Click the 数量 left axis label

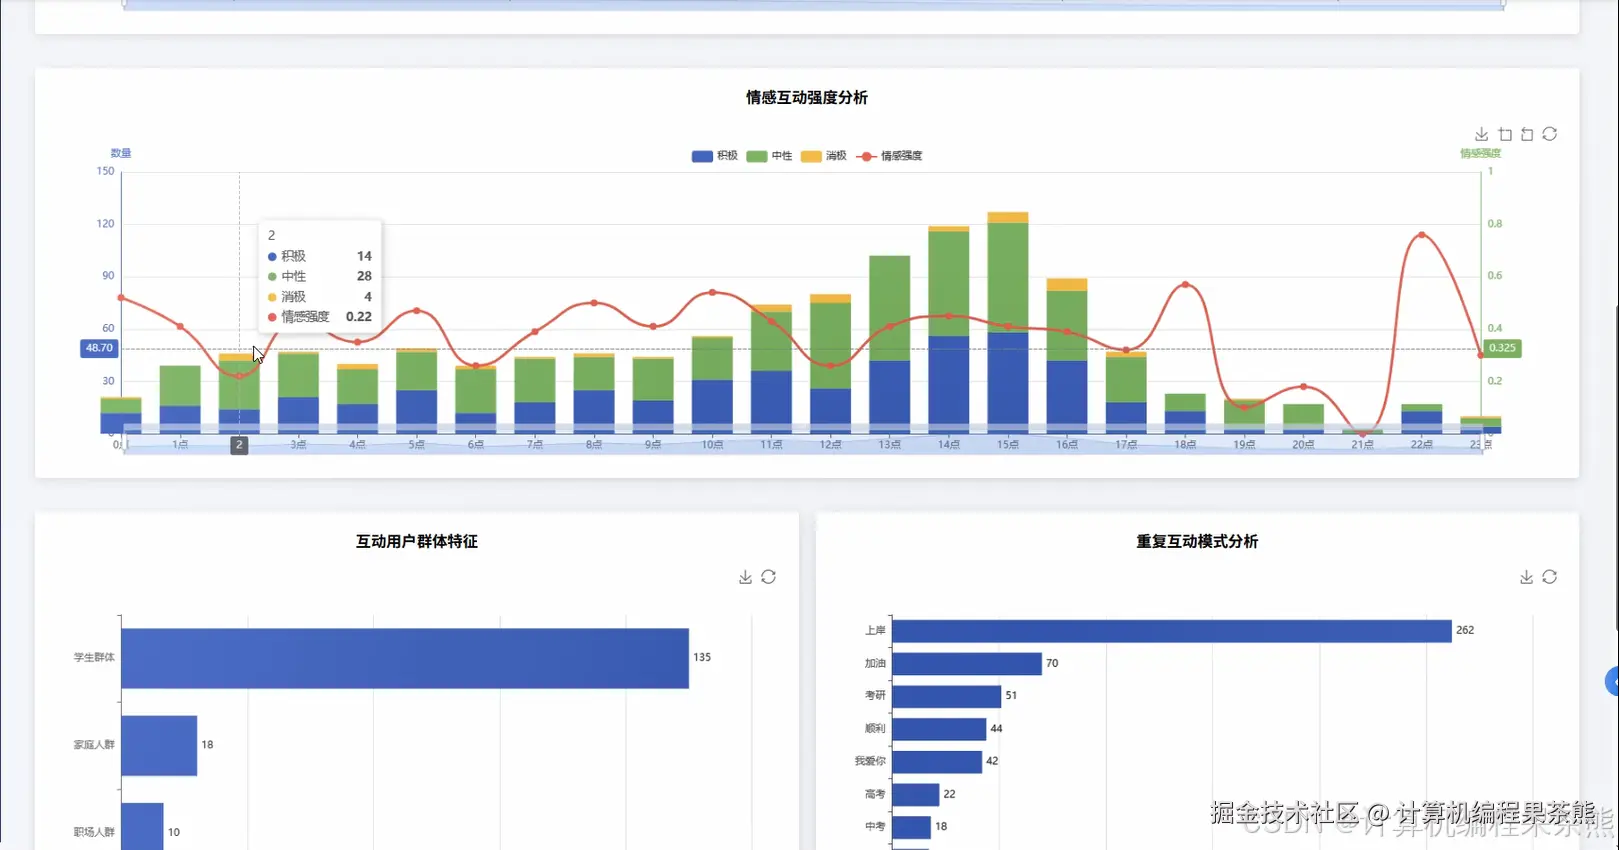click(121, 153)
